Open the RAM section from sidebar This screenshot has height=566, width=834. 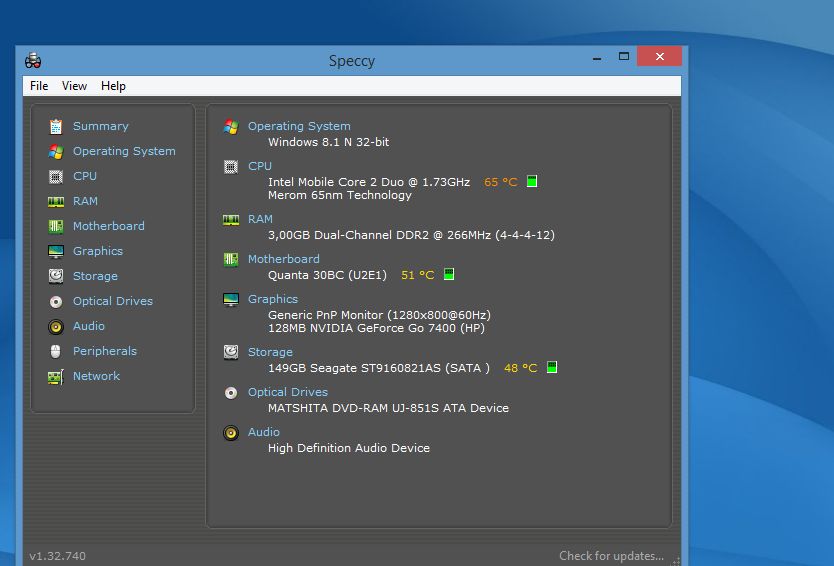pos(85,201)
